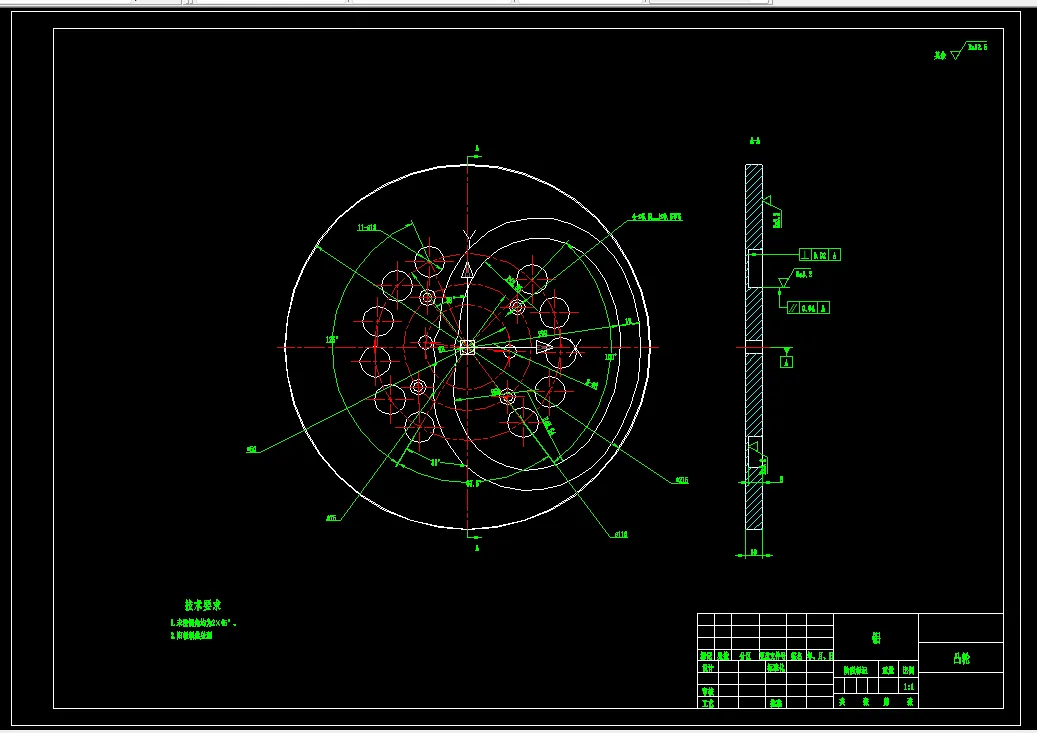Select the 重量 title block cell
Viewport: 1037px width, 733px height.
(888, 670)
